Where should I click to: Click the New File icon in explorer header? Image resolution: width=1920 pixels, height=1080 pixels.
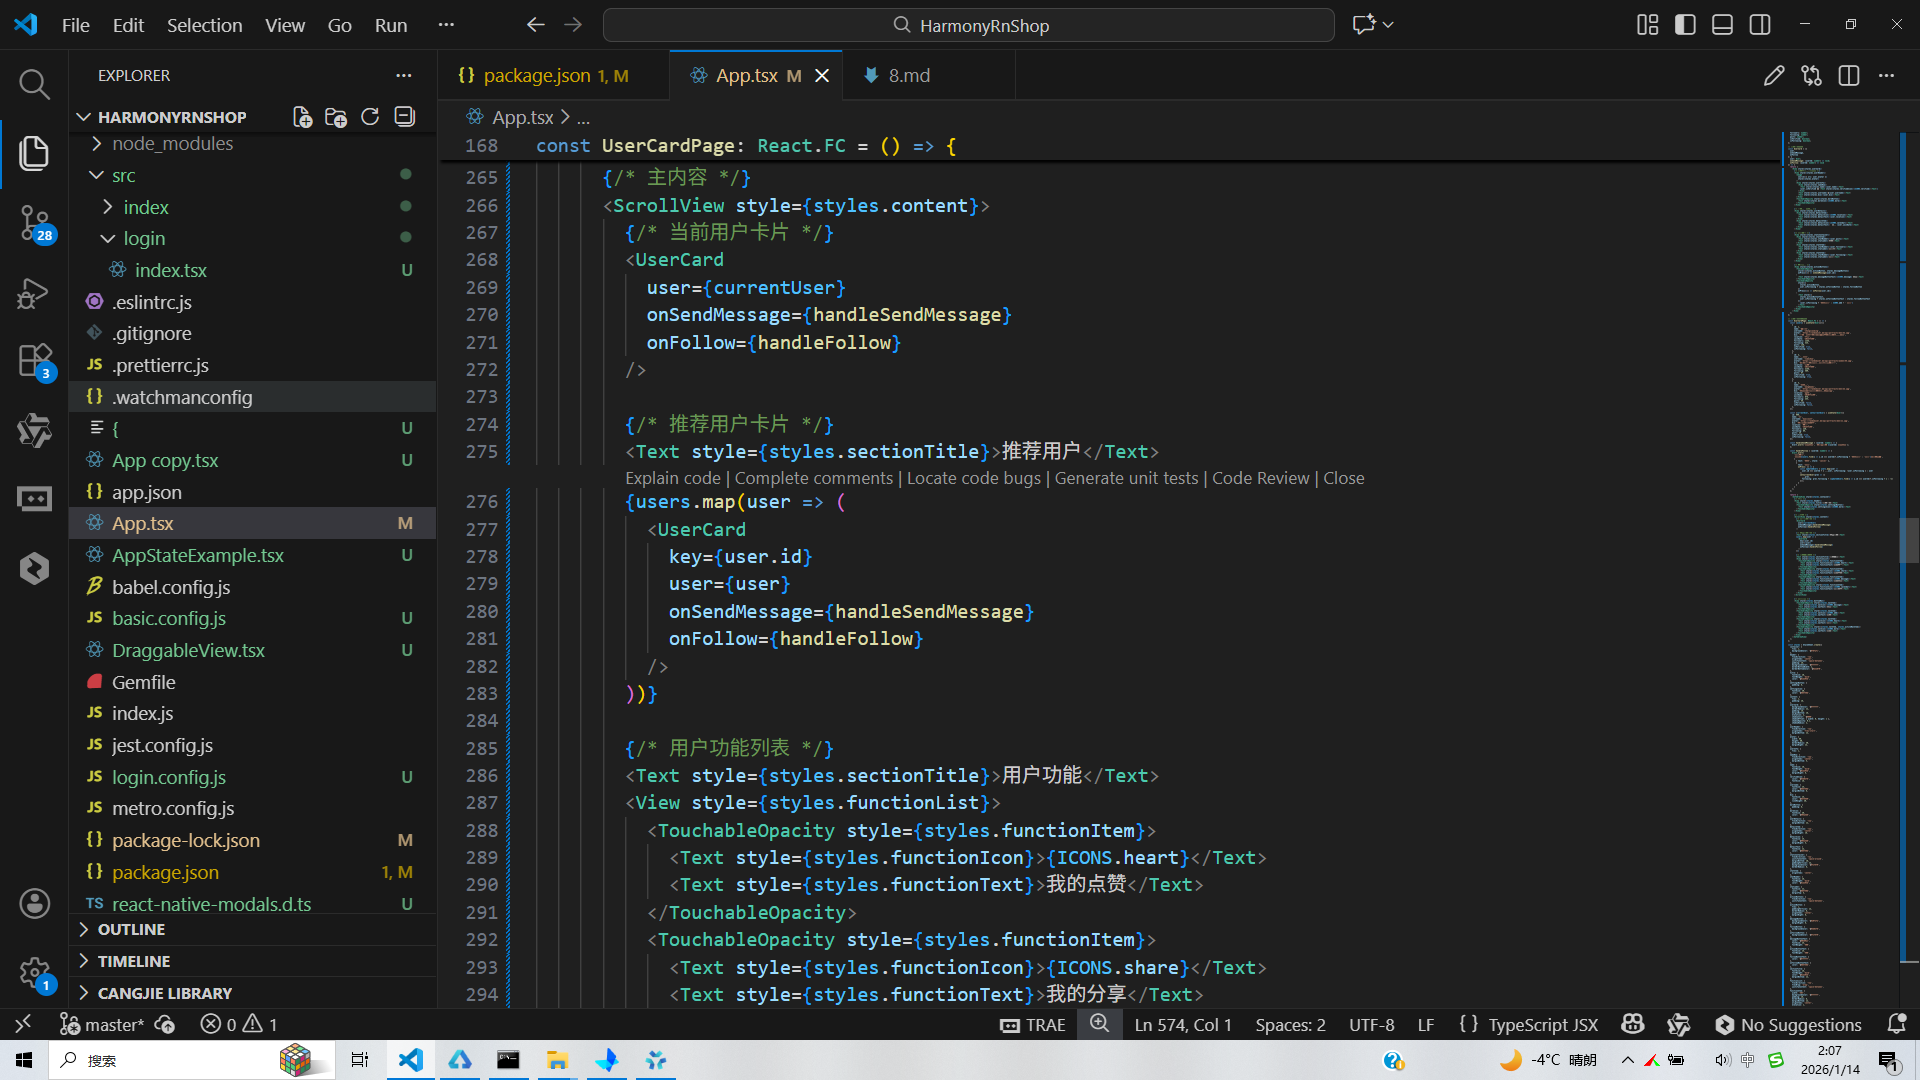[x=302, y=117]
